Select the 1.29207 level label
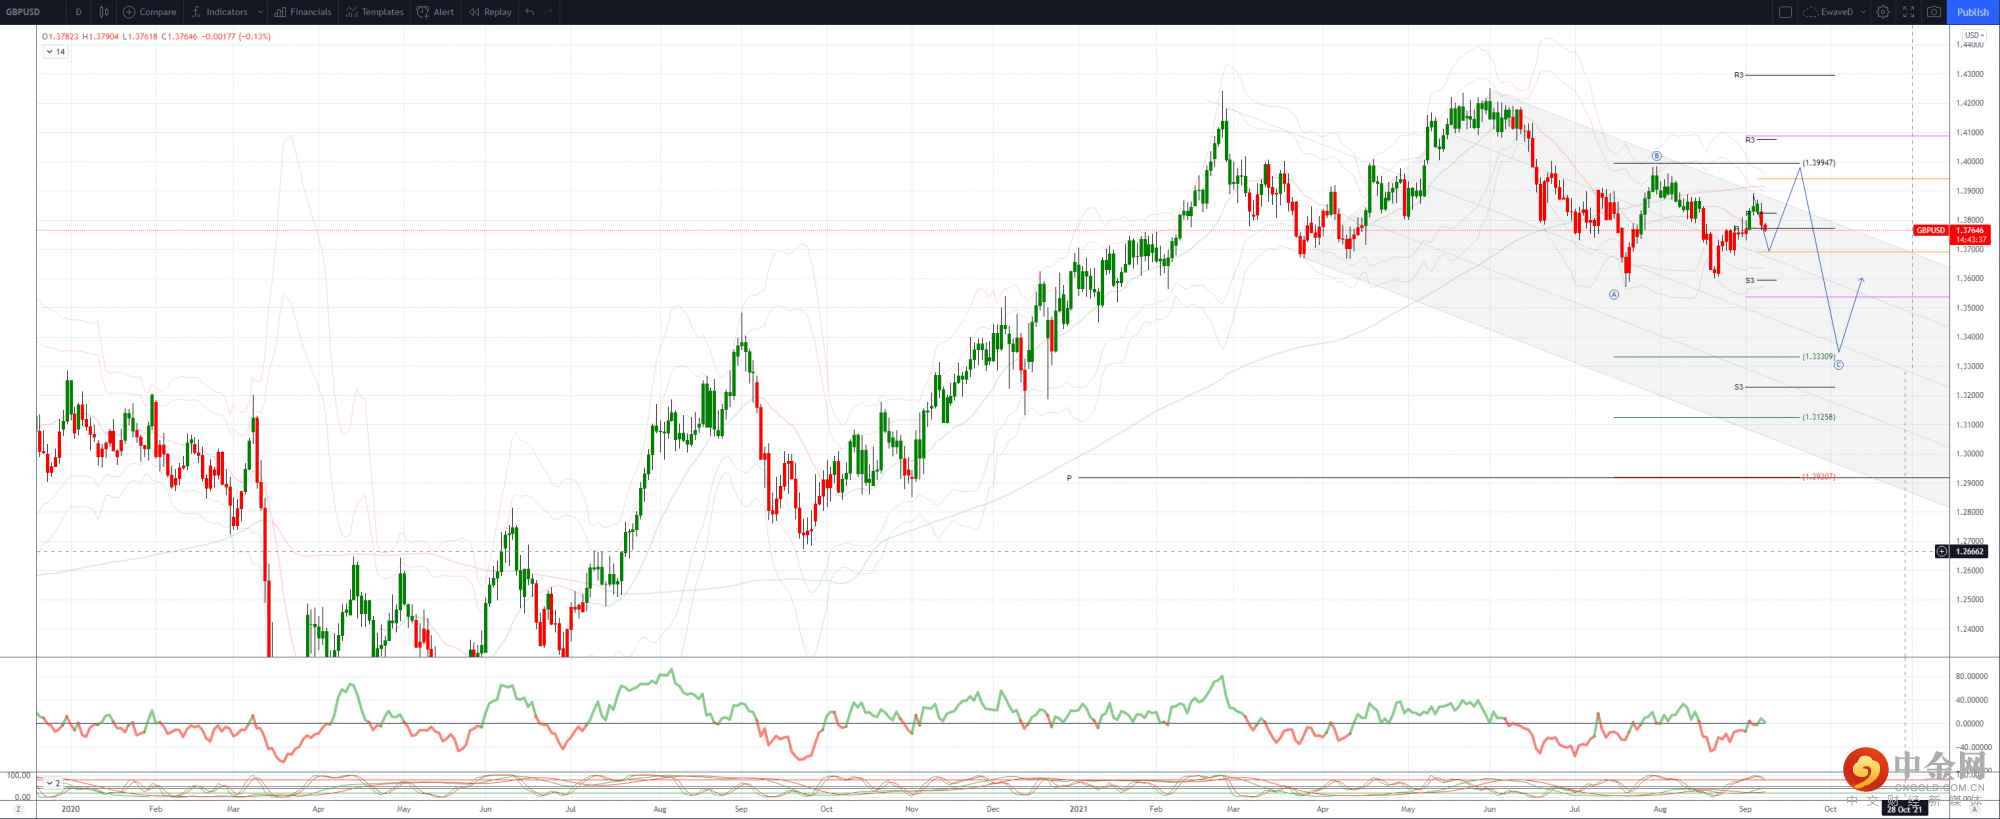The image size is (2000, 819). click(1819, 477)
